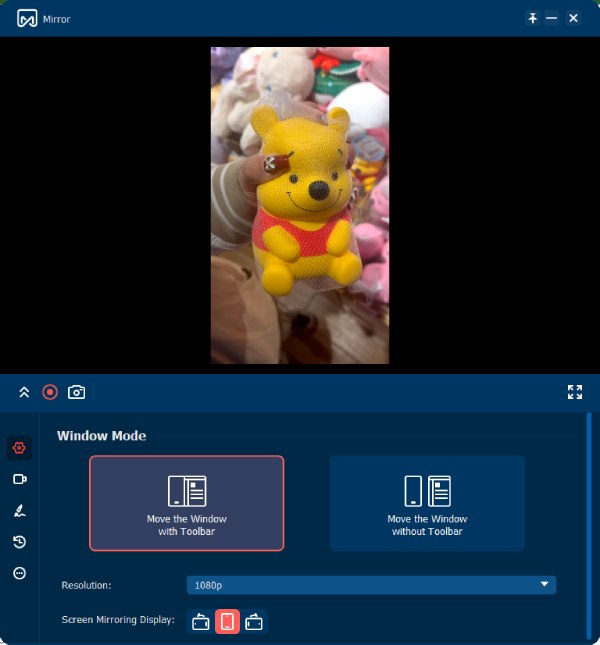The width and height of the screenshot is (600, 645).
Task: Click the settings panel vertical scrollbar
Action: pyautogui.click(x=589, y=527)
